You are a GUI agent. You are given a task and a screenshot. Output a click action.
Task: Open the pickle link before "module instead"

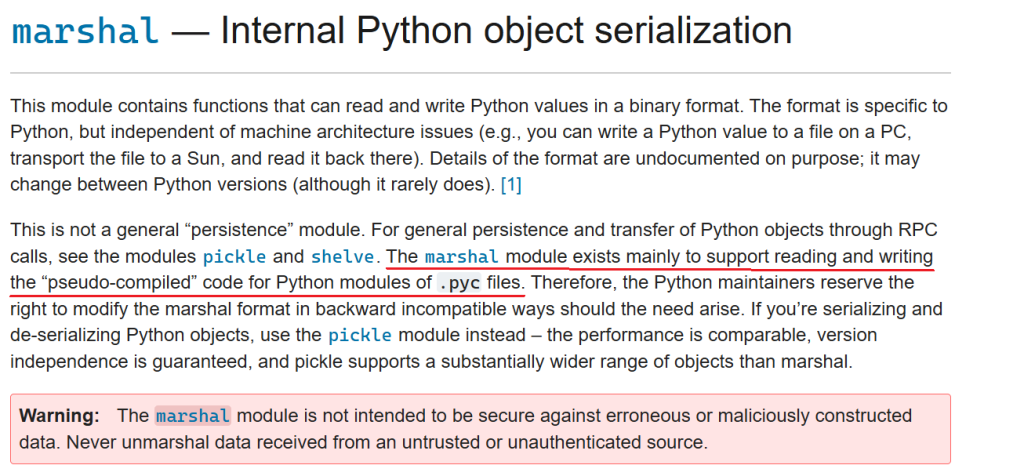coord(360,336)
